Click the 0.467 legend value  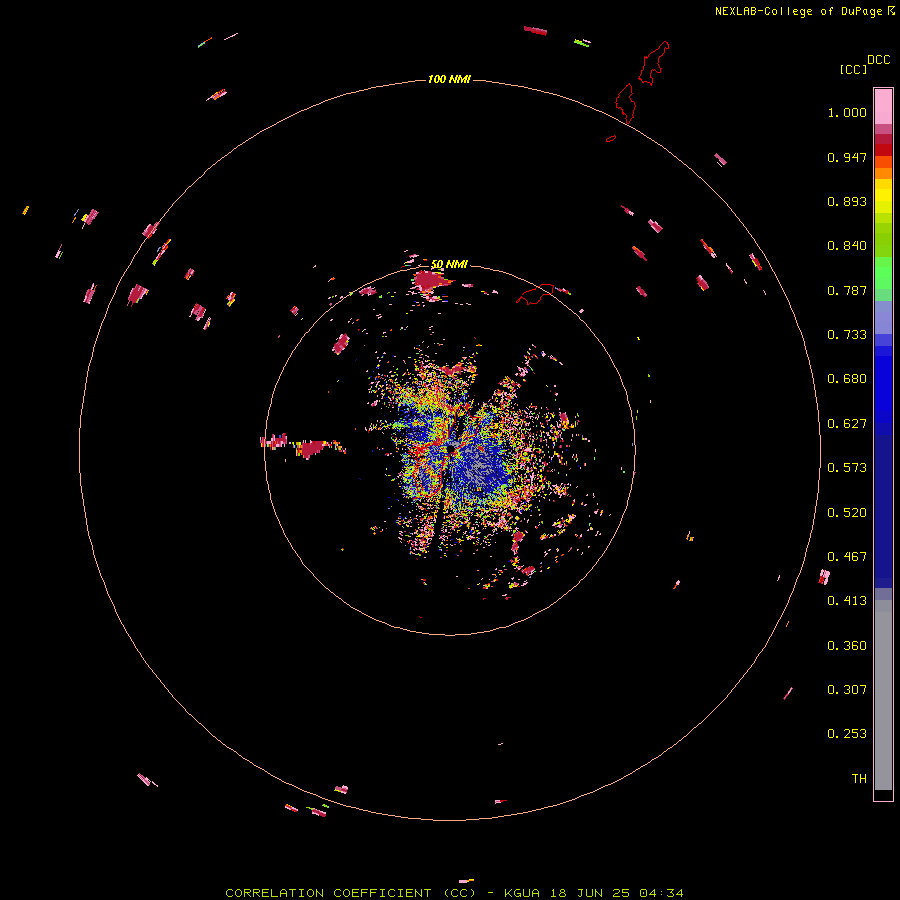(847, 557)
